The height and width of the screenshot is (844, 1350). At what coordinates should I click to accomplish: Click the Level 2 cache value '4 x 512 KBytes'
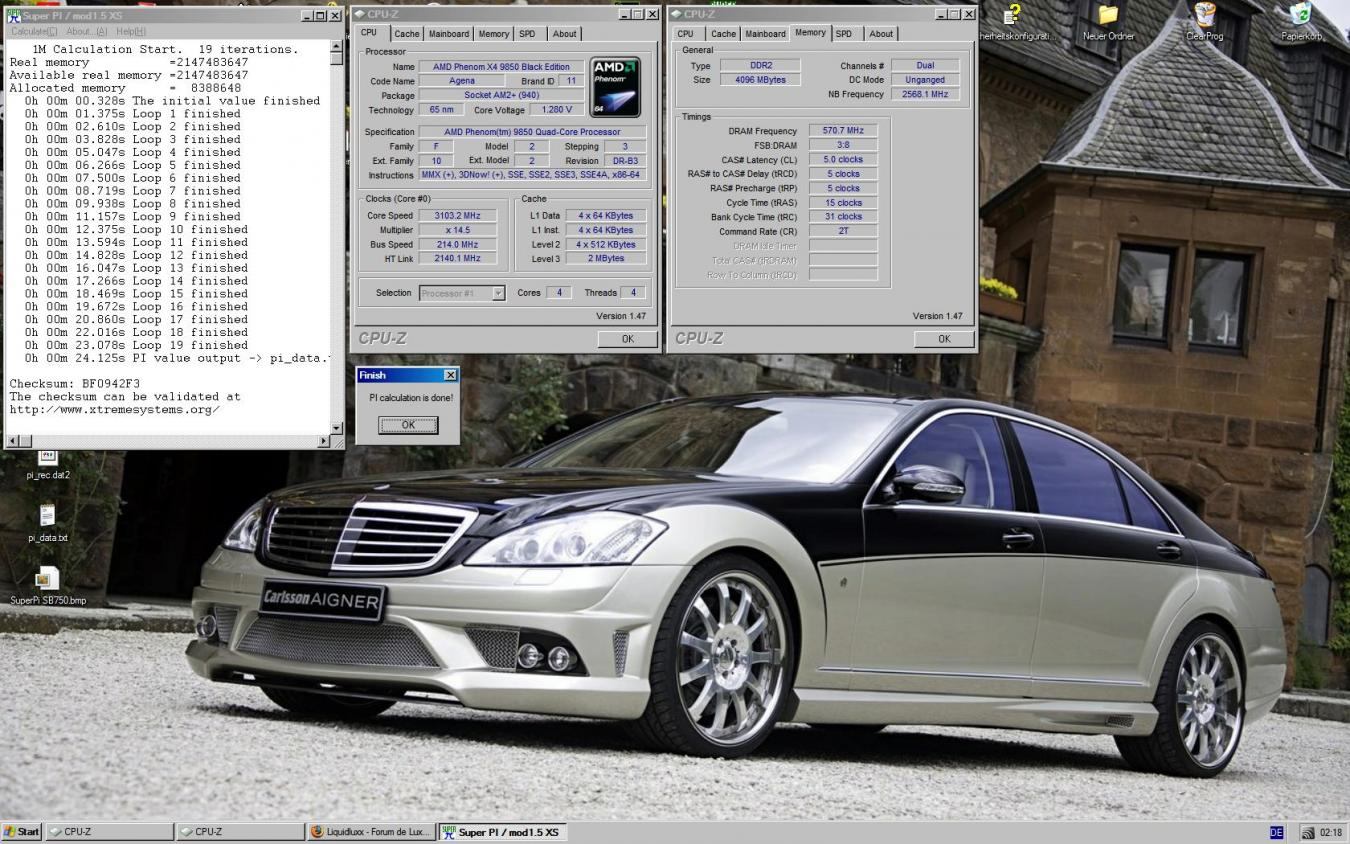(606, 244)
